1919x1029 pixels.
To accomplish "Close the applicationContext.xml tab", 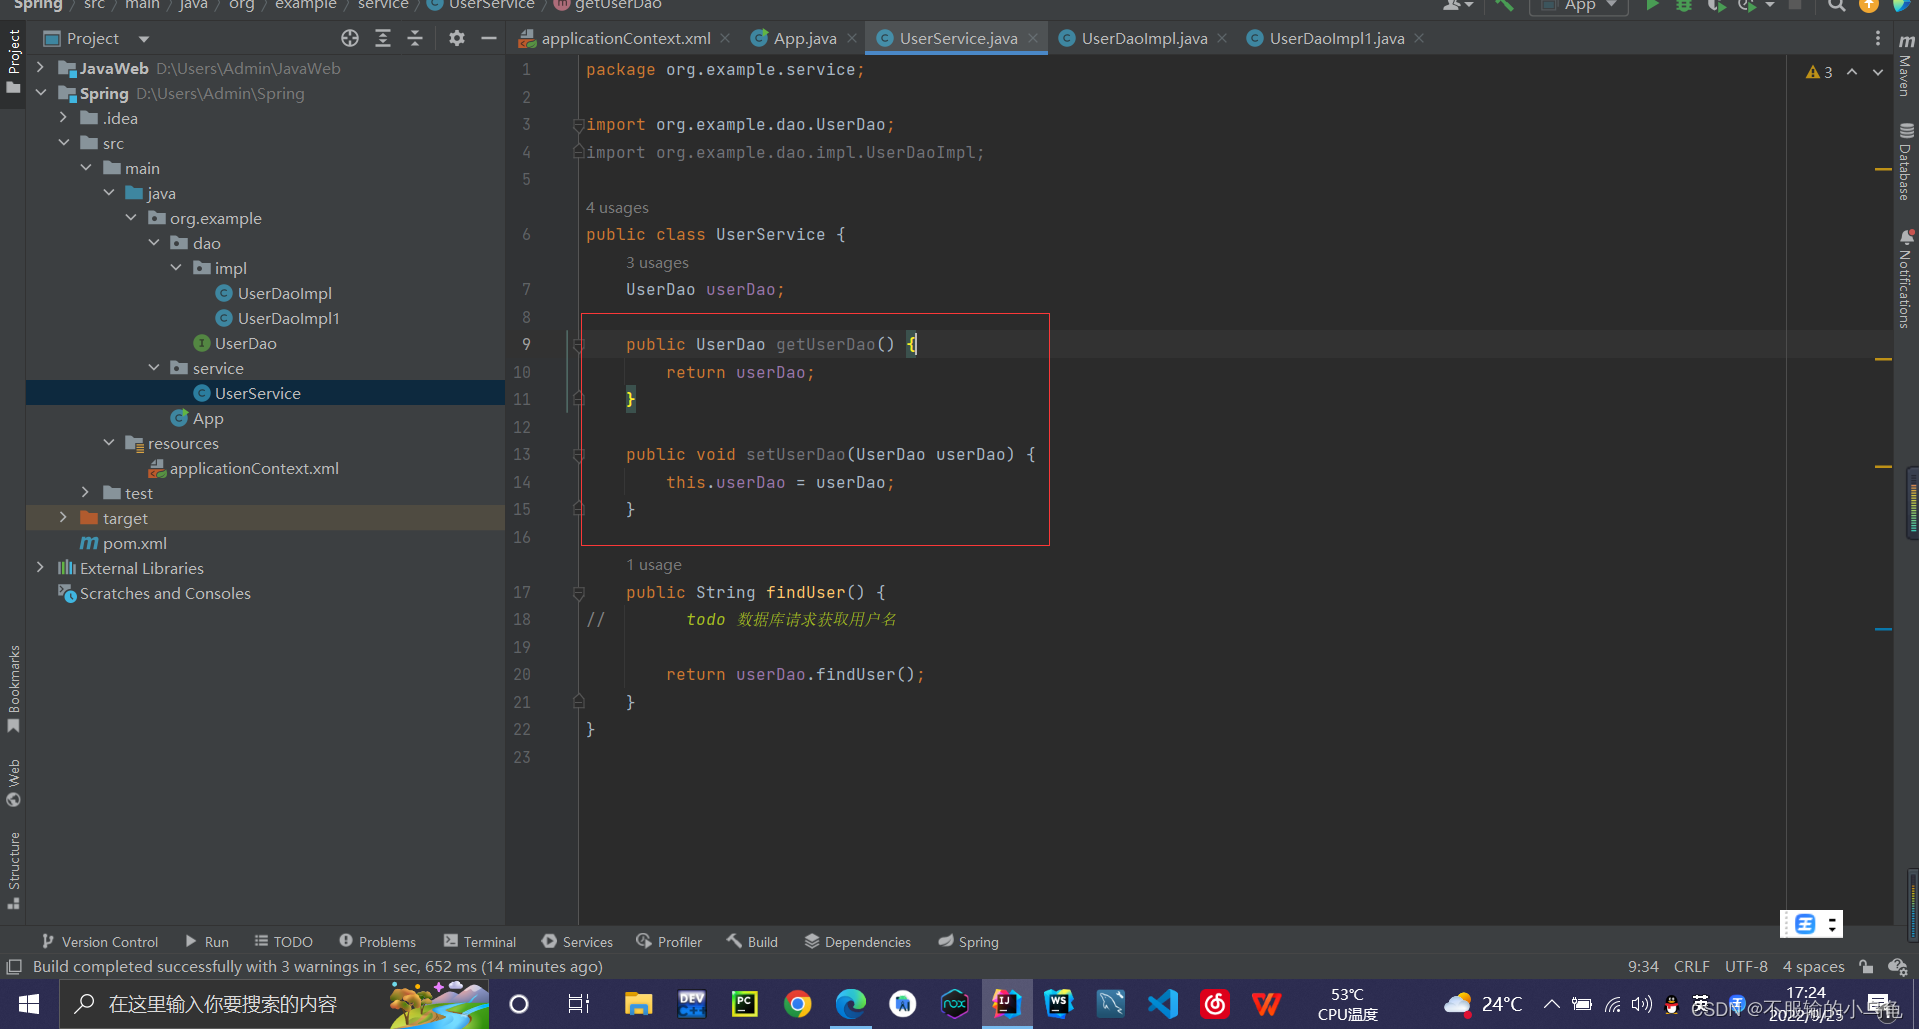I will pyautogui.click(x=725, y=38).
